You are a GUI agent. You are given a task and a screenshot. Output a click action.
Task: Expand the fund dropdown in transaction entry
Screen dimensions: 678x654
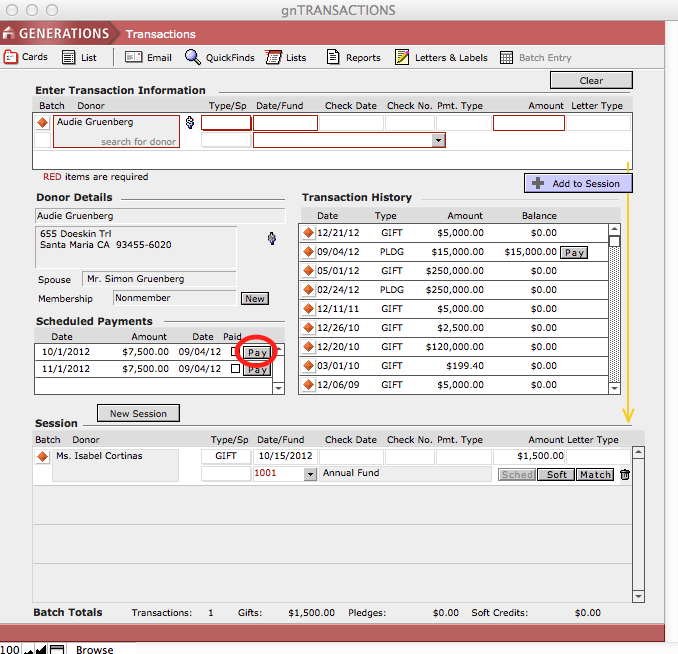(438, 141)
